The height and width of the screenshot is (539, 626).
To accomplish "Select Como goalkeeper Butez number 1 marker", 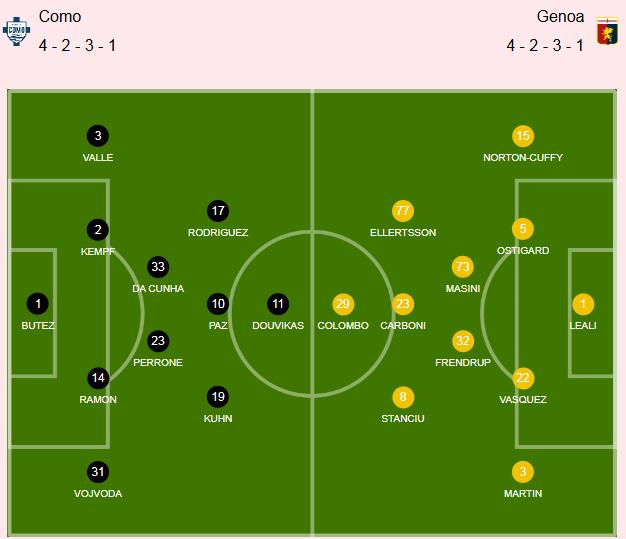I will (38, 304).
